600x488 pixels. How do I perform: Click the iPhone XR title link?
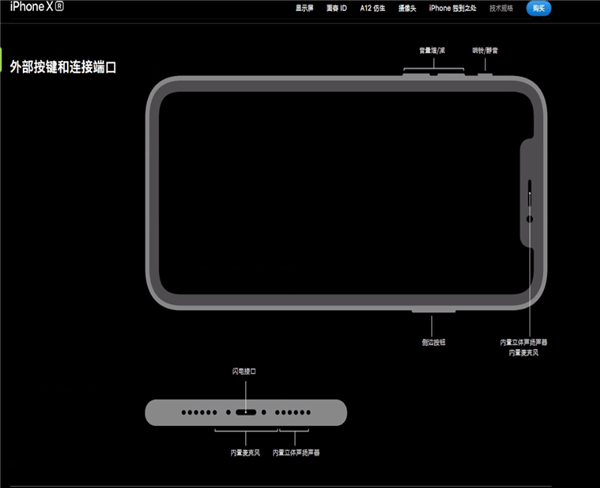37,7
